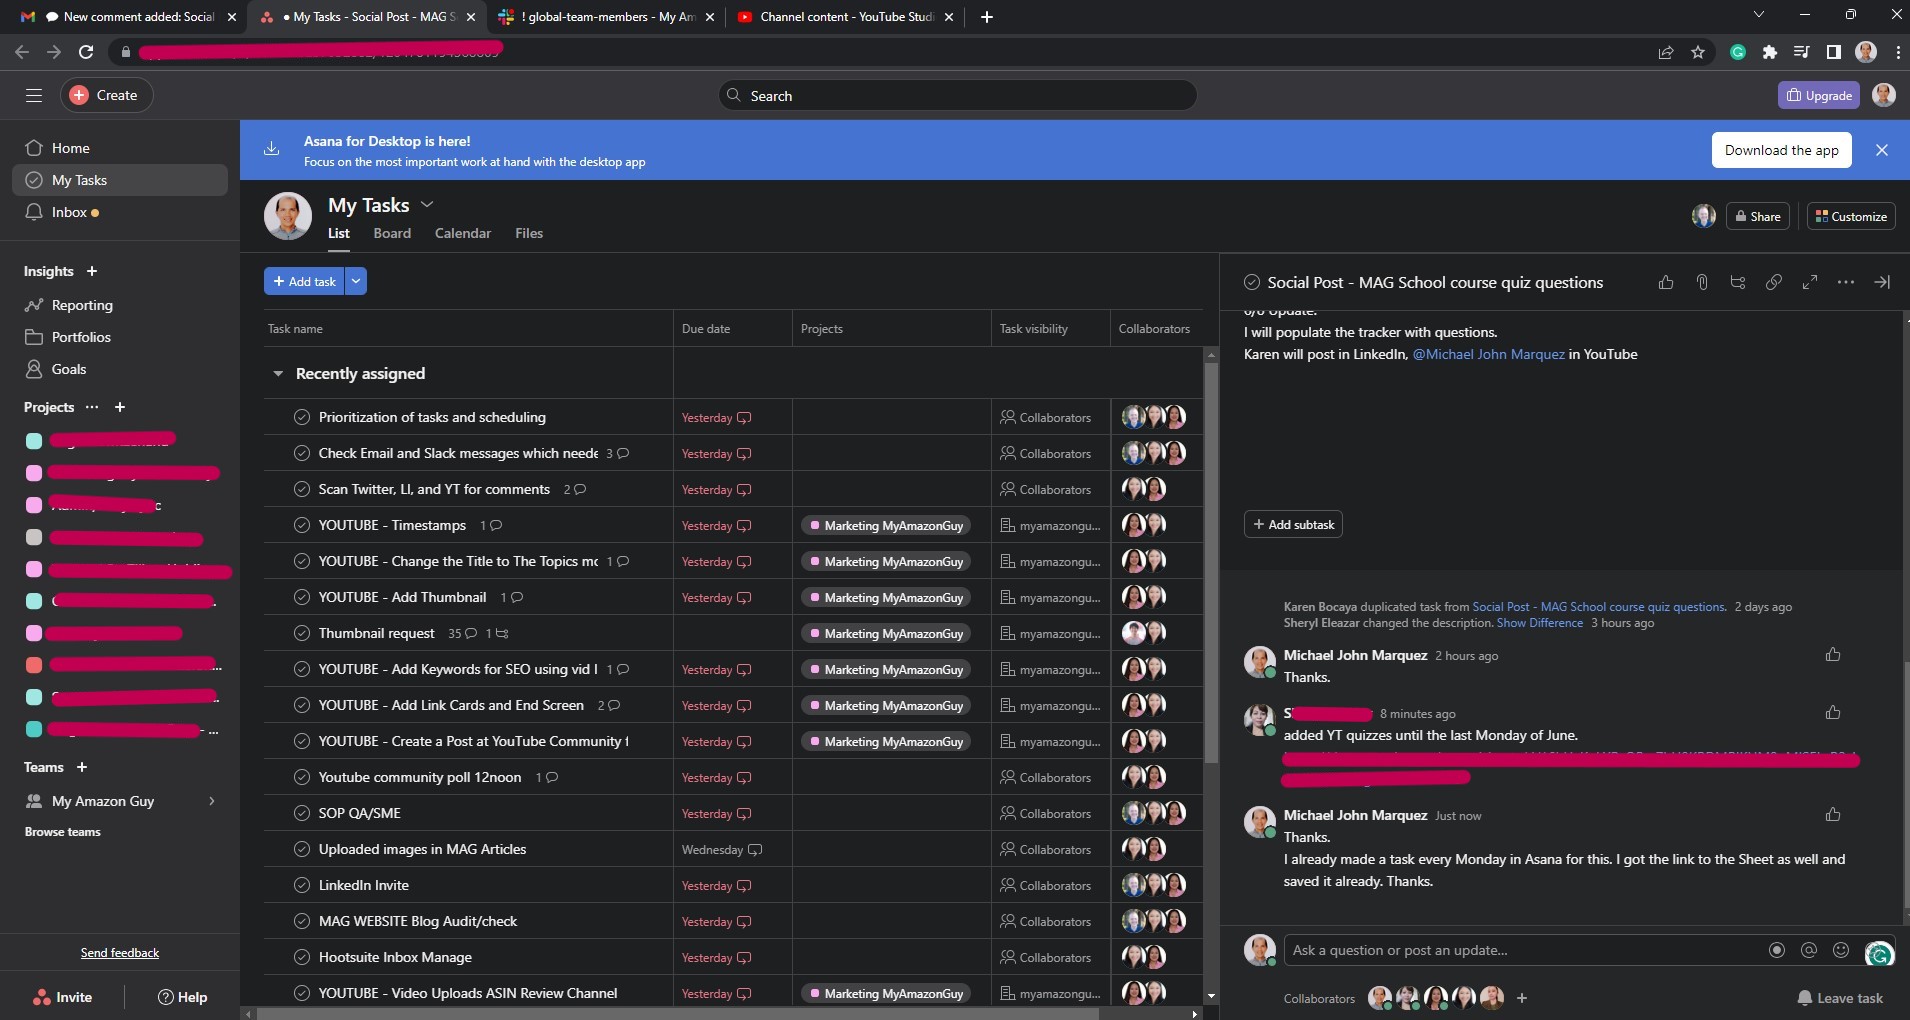Image resolution: width=1910 pixels, height=1020 pixels.
Task: Open the Add task dropdown arrow
Action: click(x=356, y=282)
